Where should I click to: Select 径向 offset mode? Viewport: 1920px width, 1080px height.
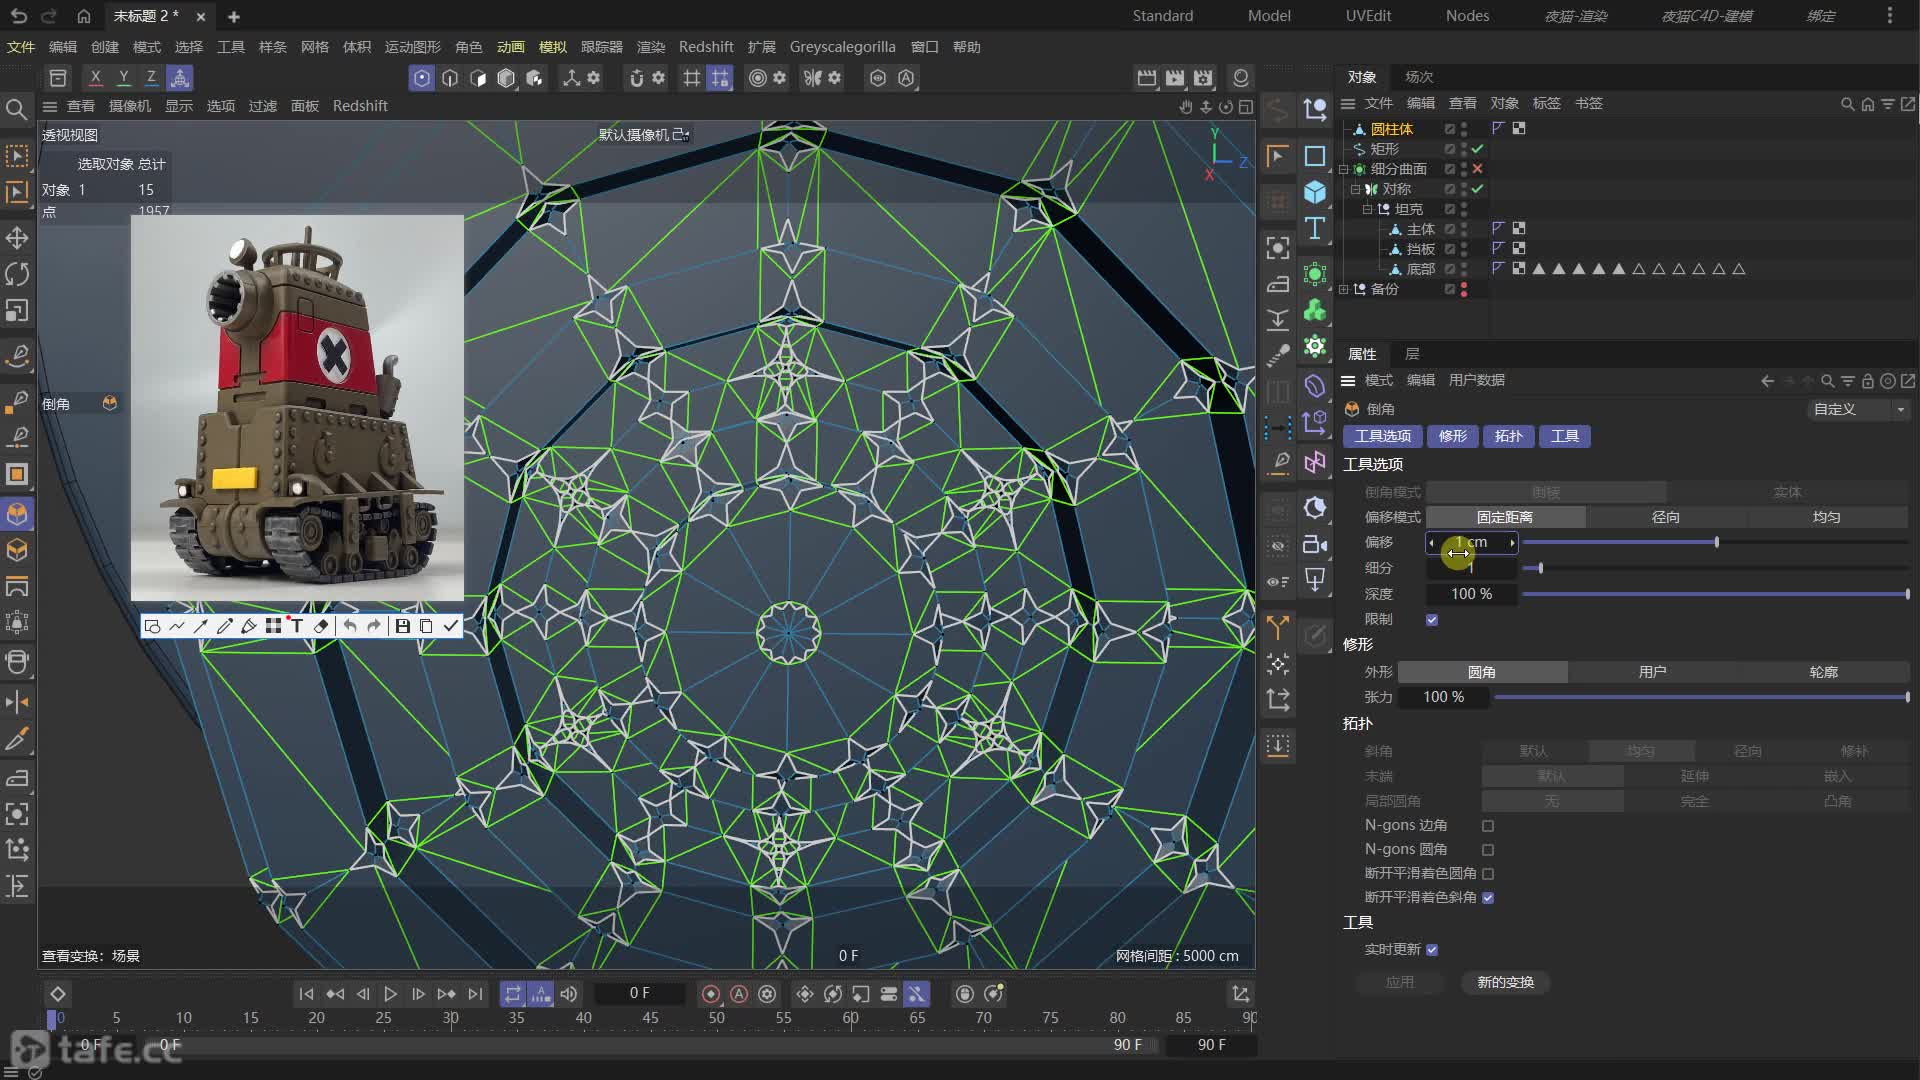click(x=1665, y=517)
